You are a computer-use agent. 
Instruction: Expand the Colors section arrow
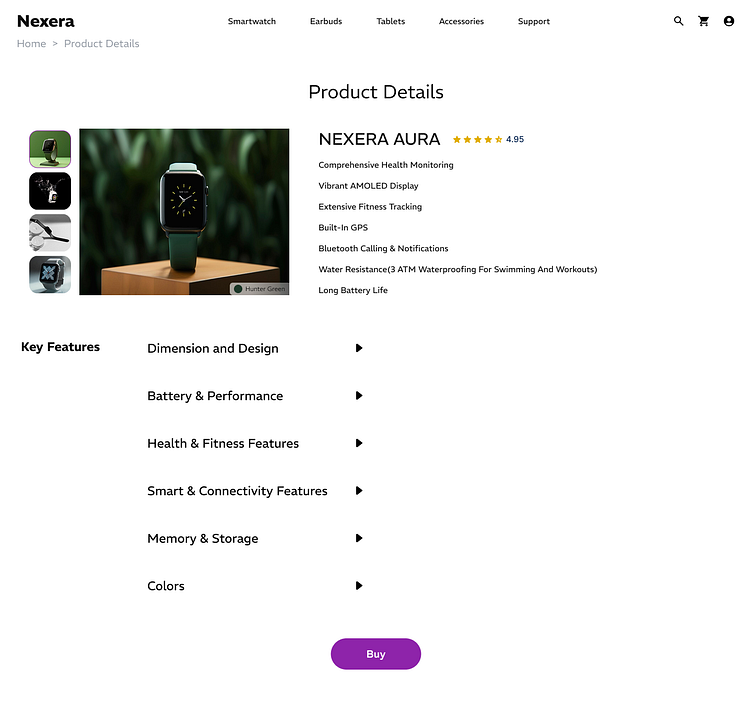point(359,586)
